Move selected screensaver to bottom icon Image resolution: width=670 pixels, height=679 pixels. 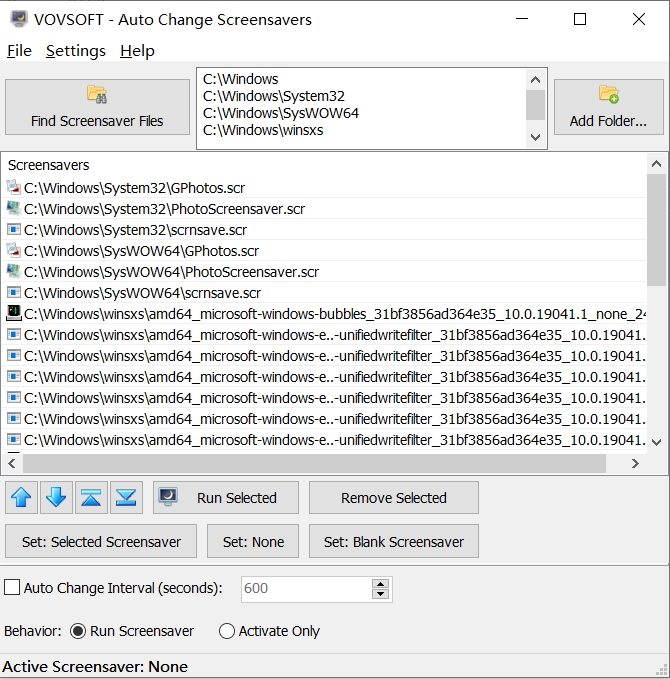[126, 498]
